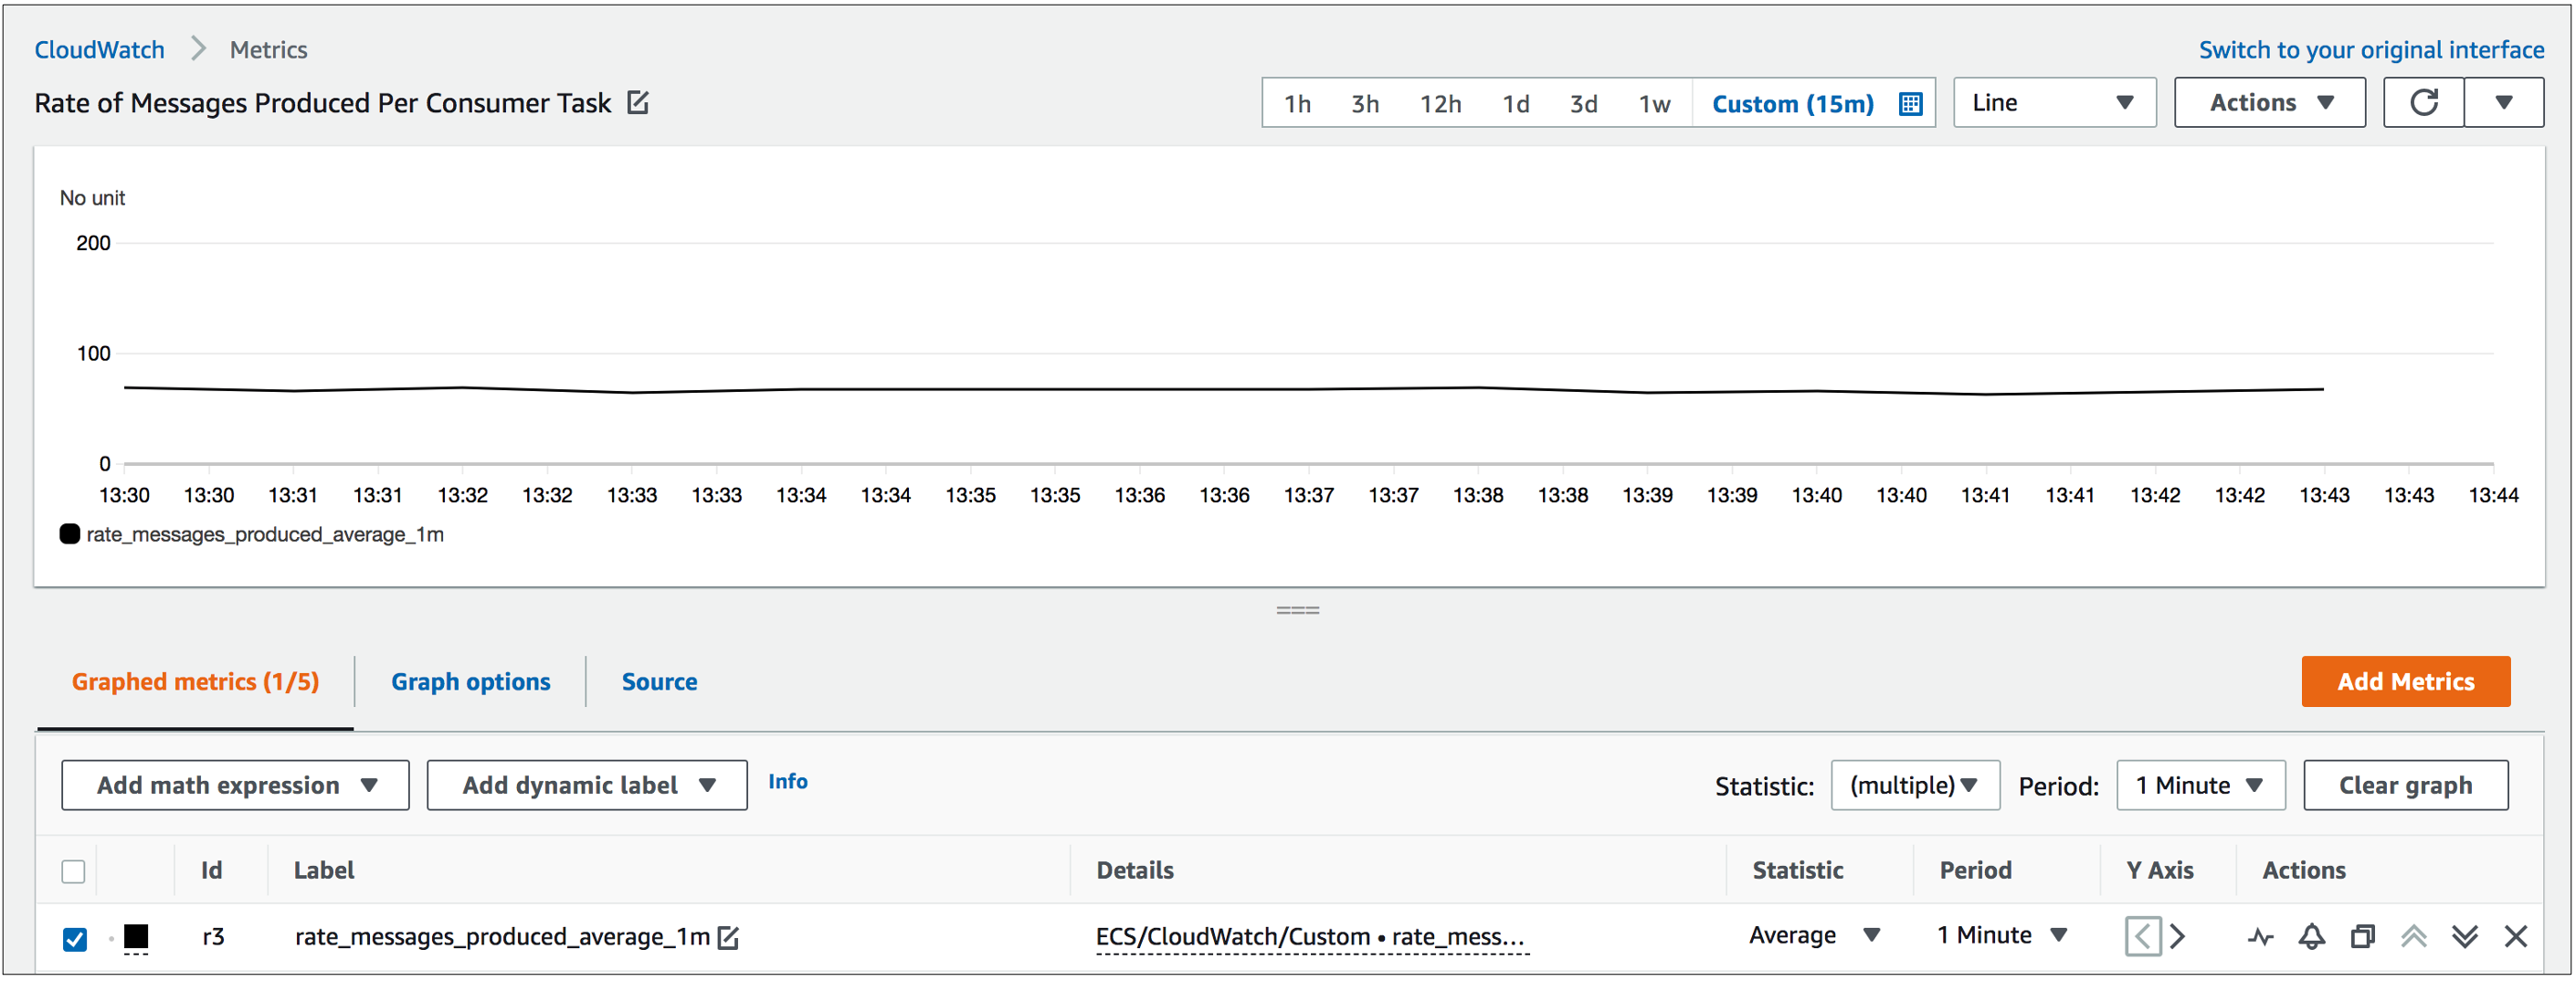Click the Clear graph button

tap(2405, 785)
